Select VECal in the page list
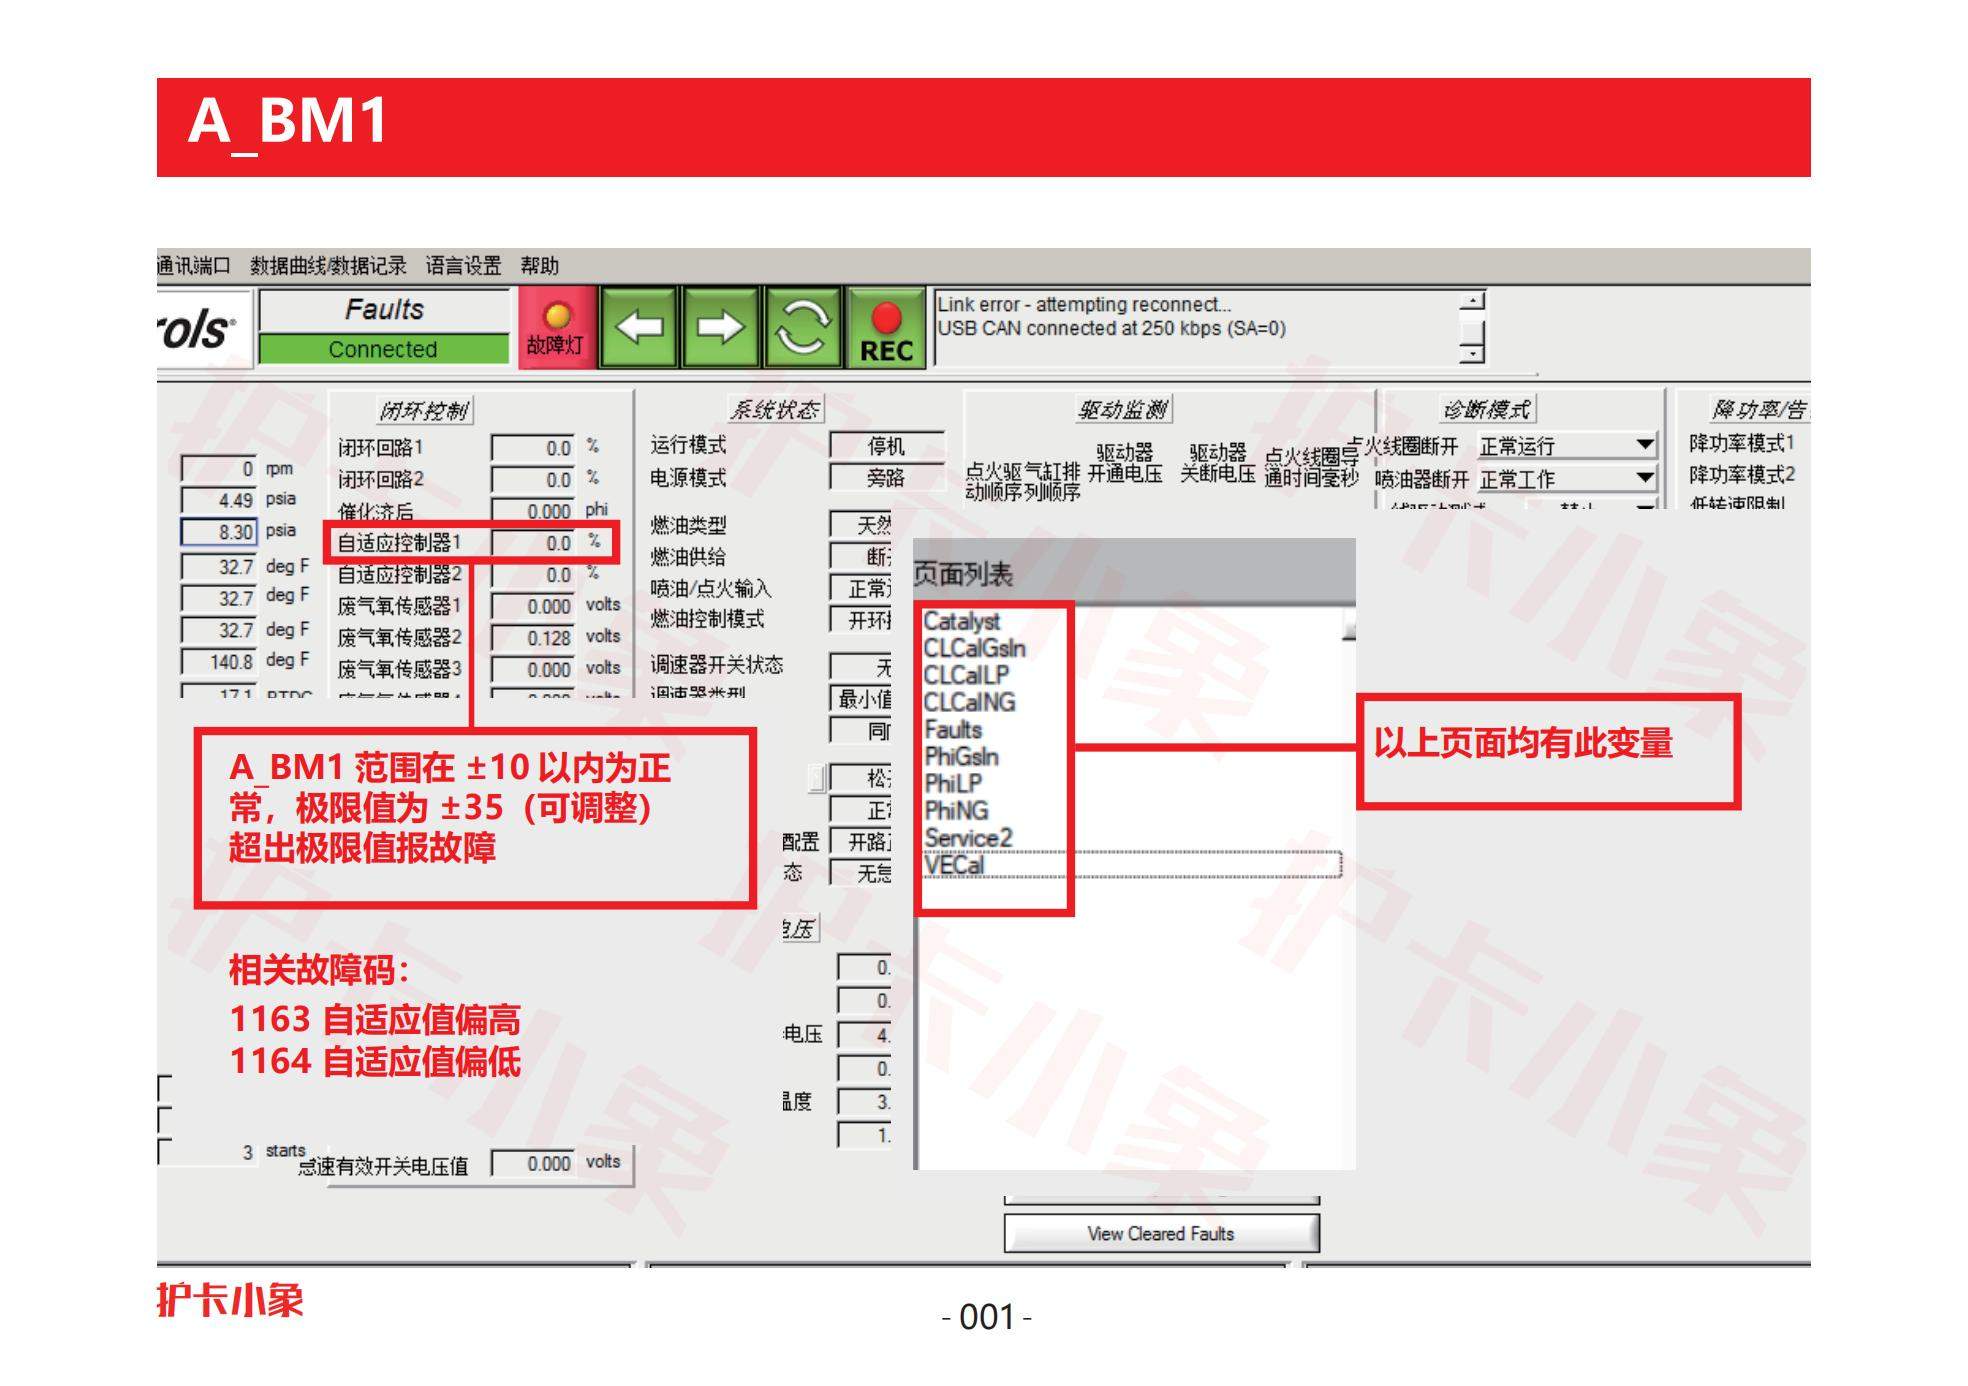The image size is (1968, 1386). coord(954,865)
